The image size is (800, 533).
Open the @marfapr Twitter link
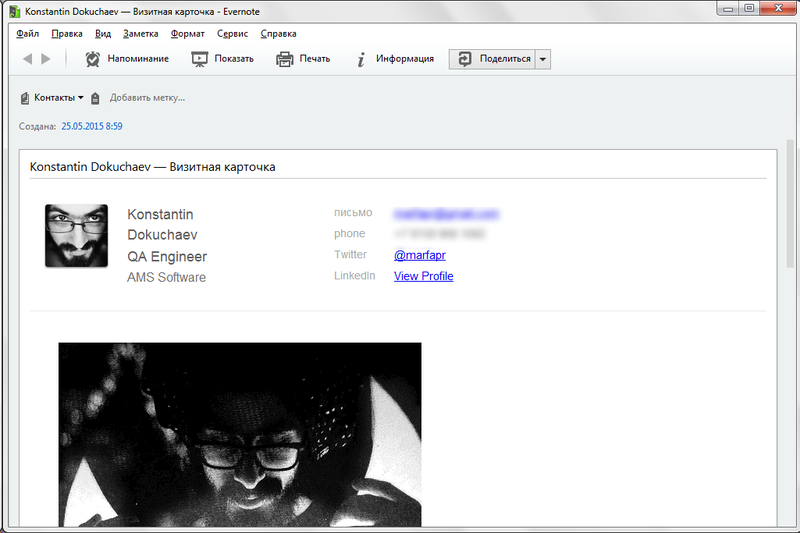pos(419,255)
